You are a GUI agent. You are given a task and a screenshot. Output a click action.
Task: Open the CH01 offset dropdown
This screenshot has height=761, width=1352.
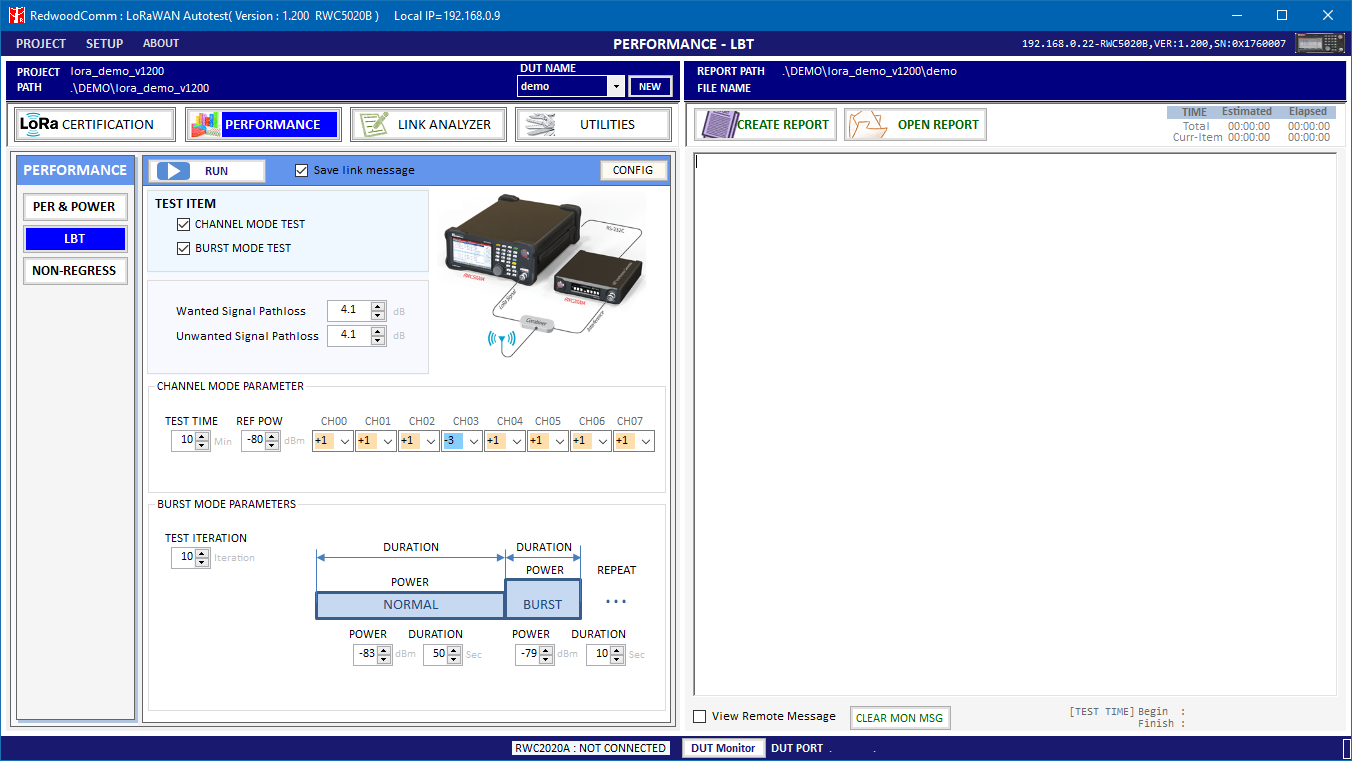(388, 441)
